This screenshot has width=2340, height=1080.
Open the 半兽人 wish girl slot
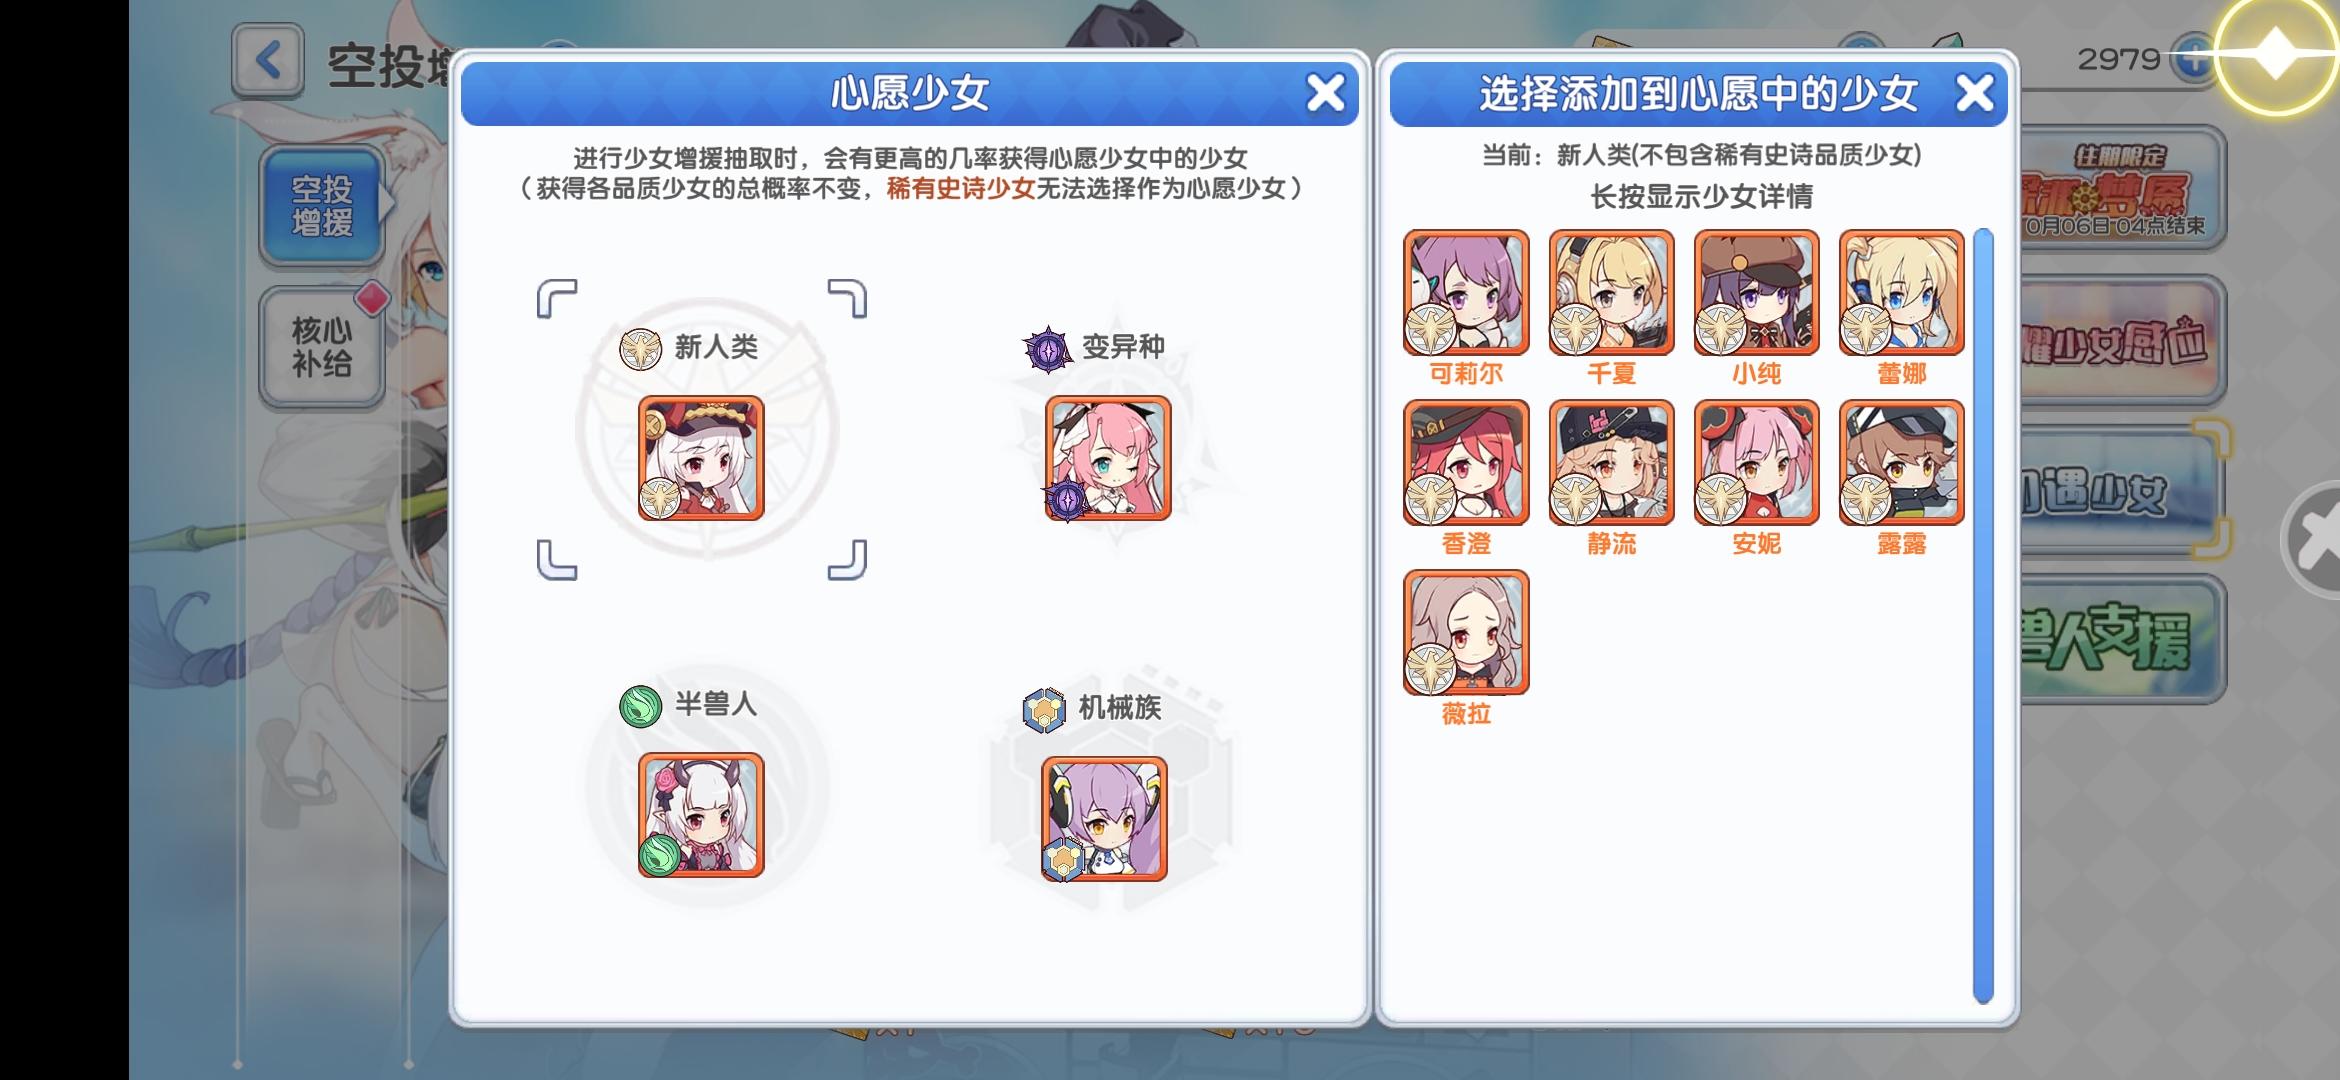[x=701, y=815]
